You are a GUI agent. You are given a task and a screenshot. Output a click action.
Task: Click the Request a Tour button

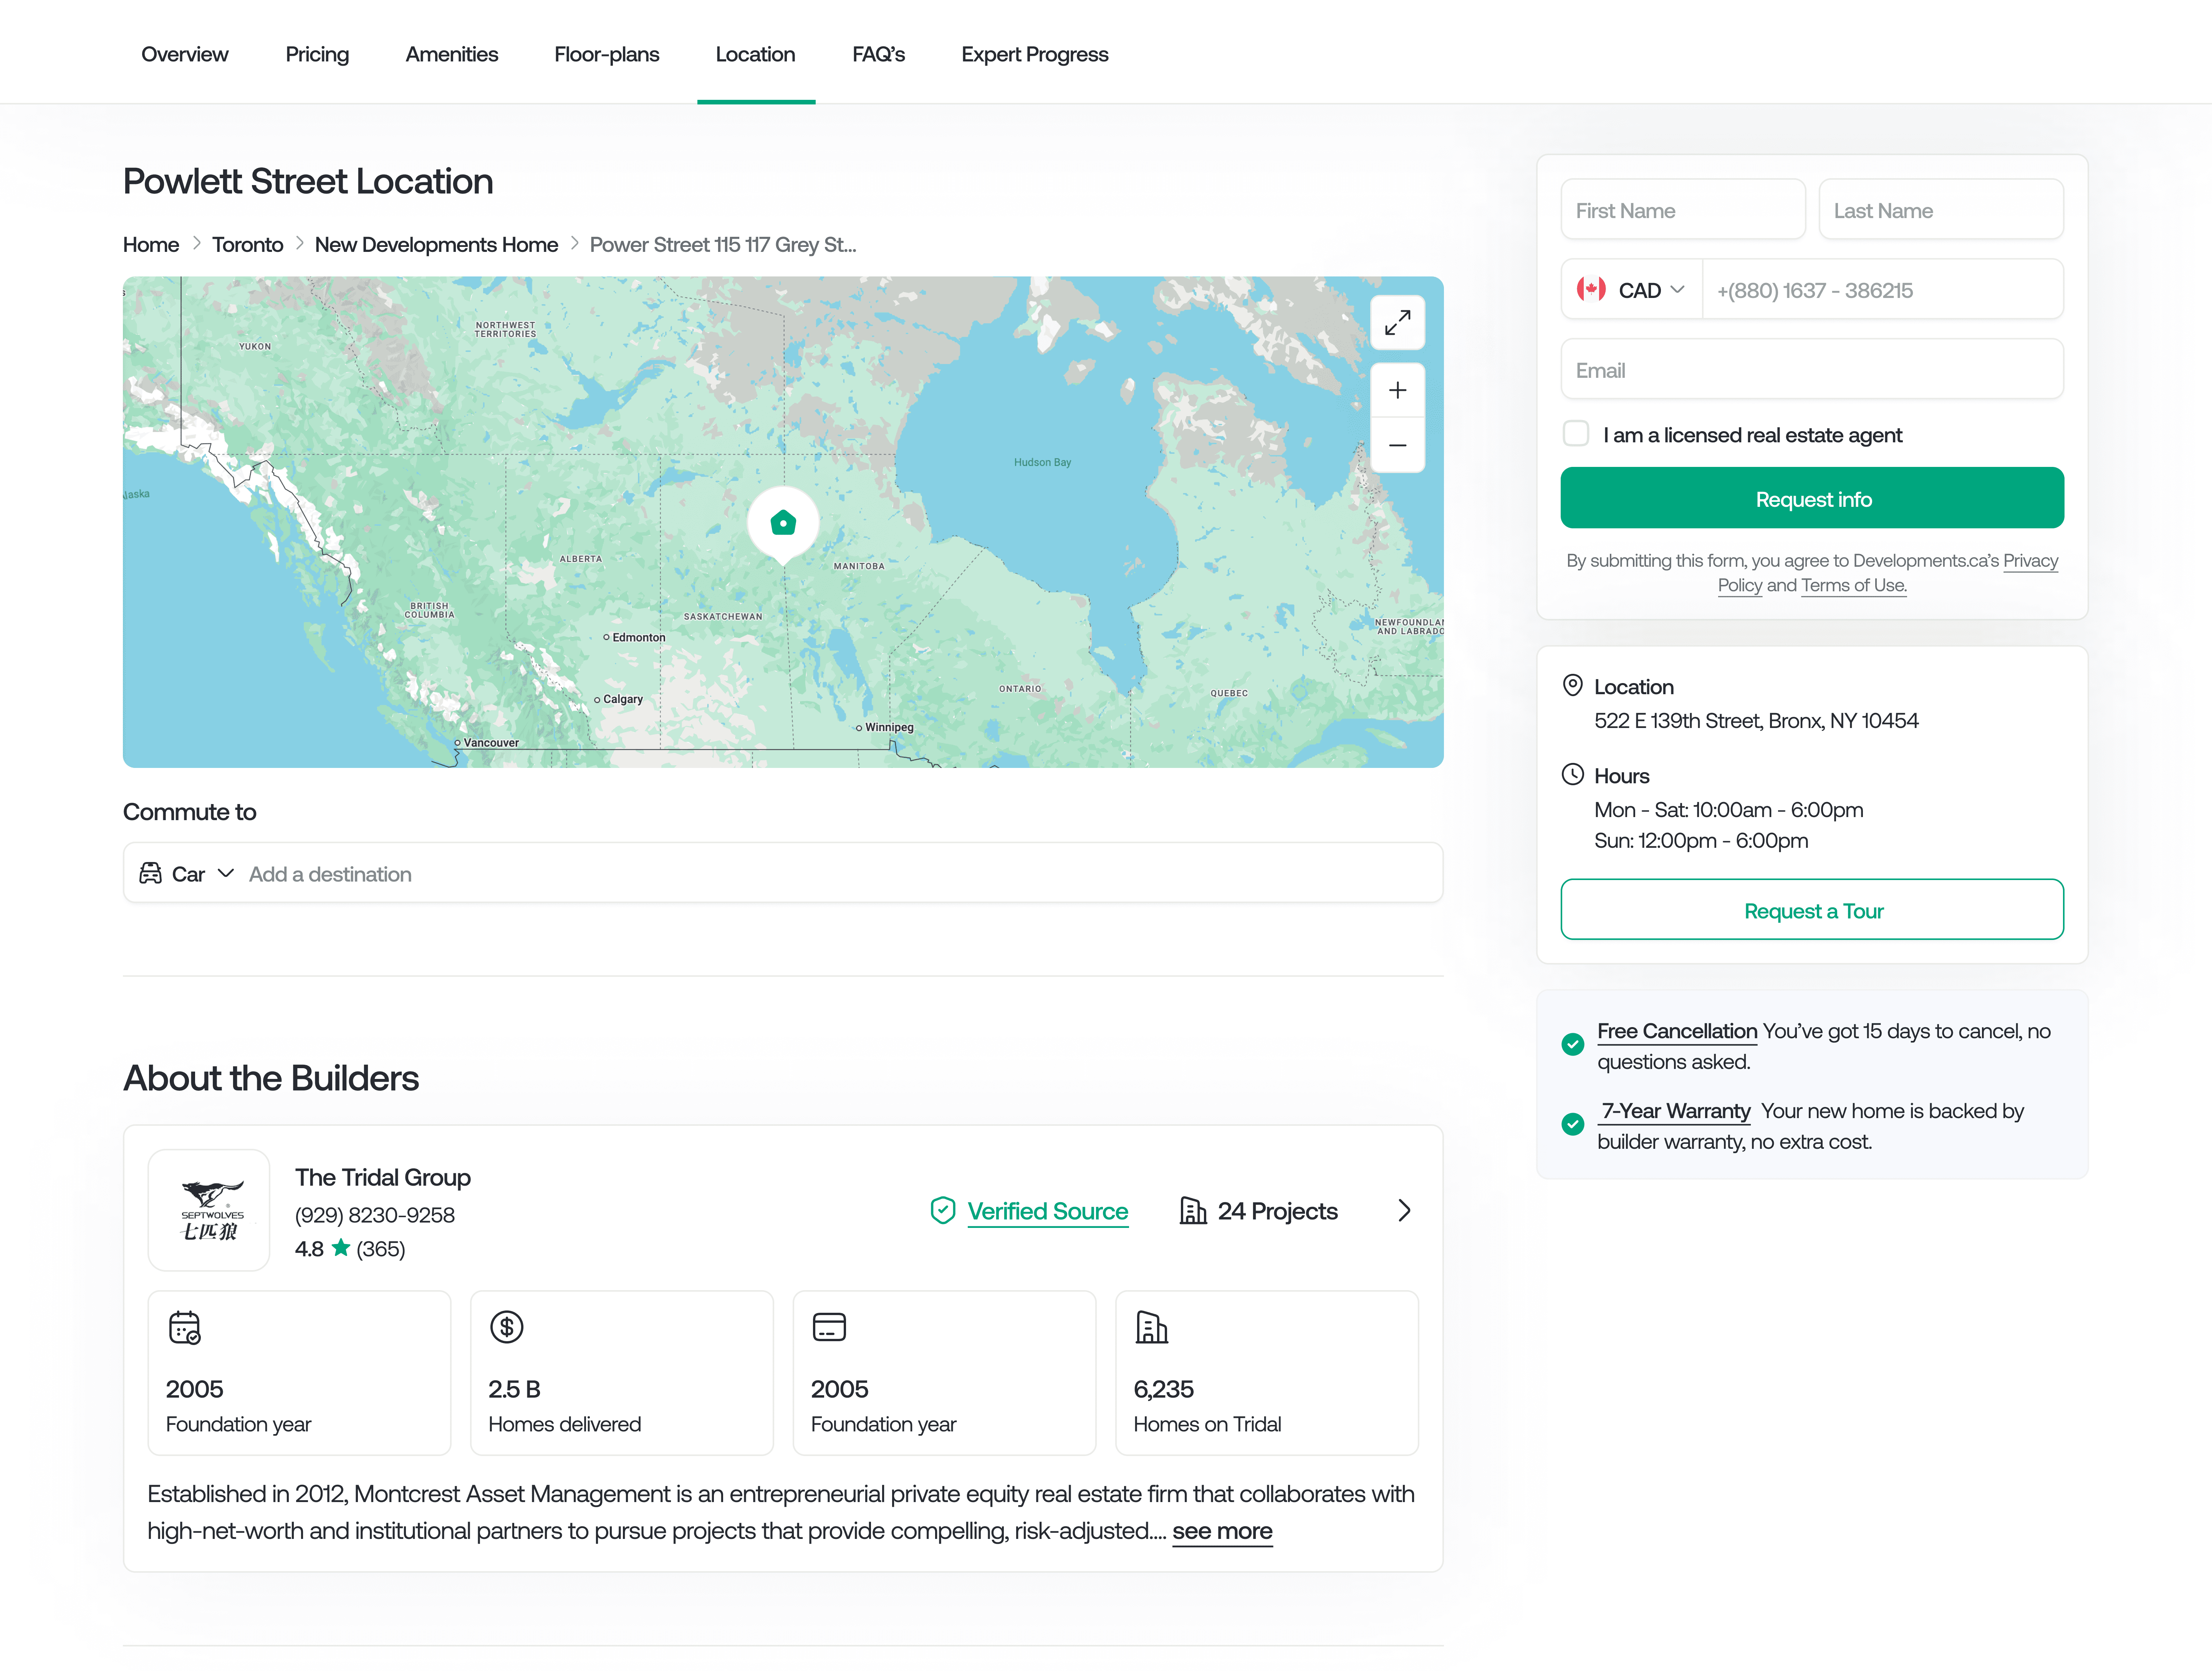1811,910
